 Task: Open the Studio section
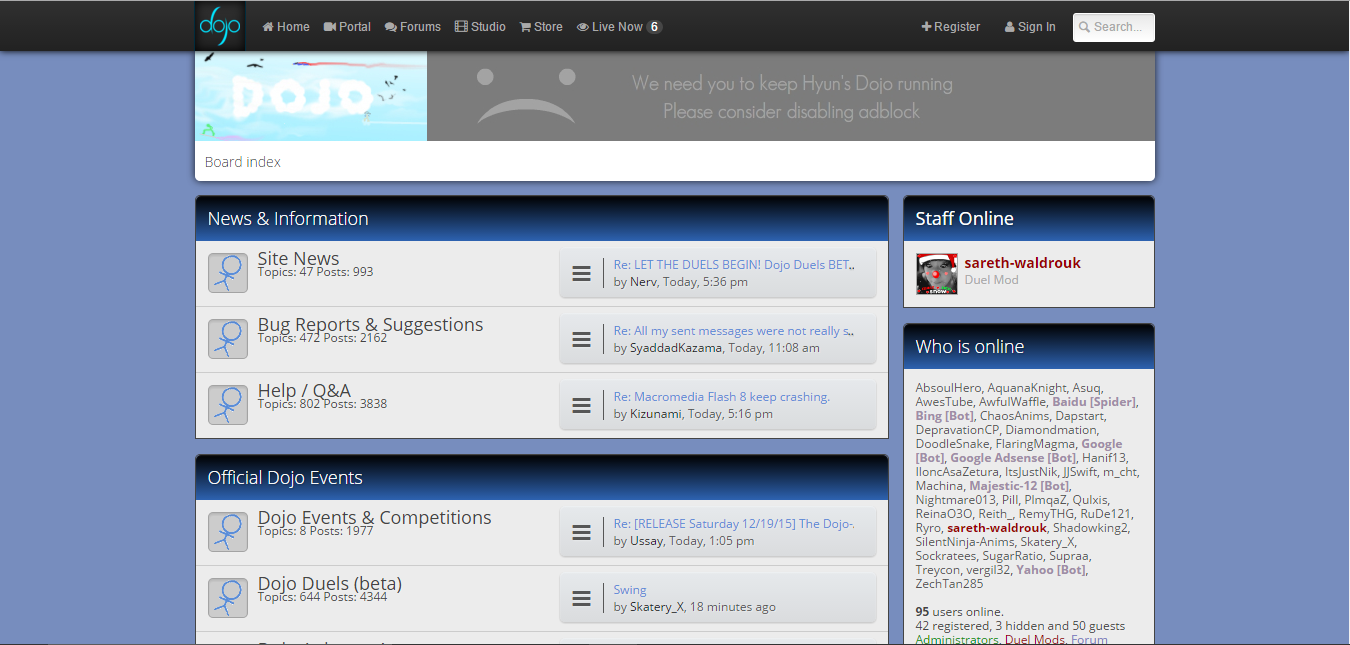point(480,27)
